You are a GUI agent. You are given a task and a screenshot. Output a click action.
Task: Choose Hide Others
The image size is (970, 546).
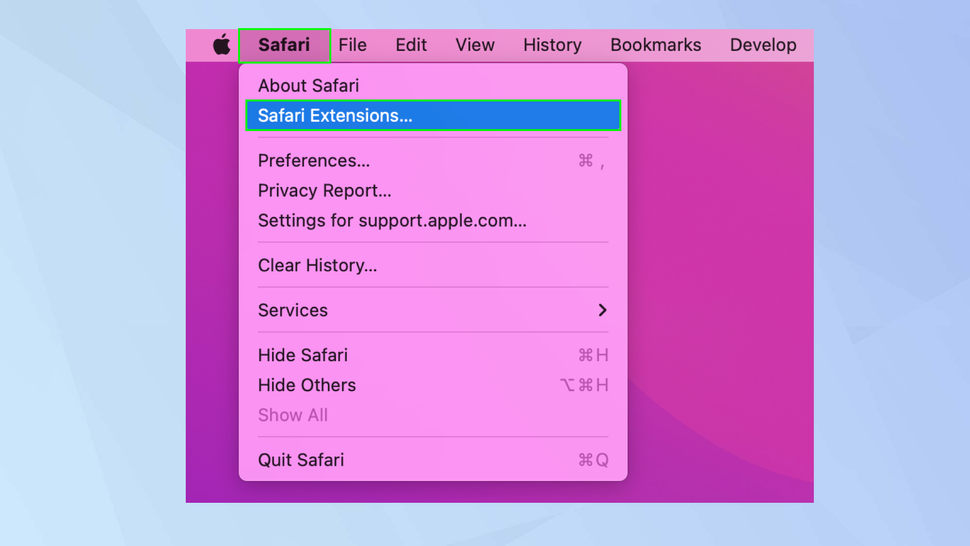click(x=433, y=385)
